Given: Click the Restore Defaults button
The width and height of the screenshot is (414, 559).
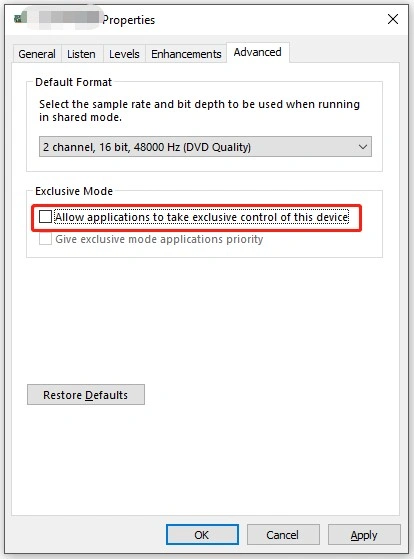Looking at the screenshot, I should click(86, 395).
